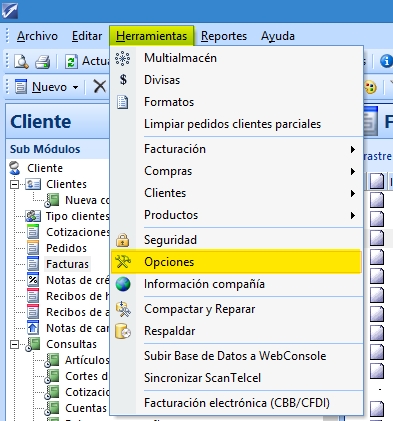
Task: Click the Formatos document icon
Action: 122,102
